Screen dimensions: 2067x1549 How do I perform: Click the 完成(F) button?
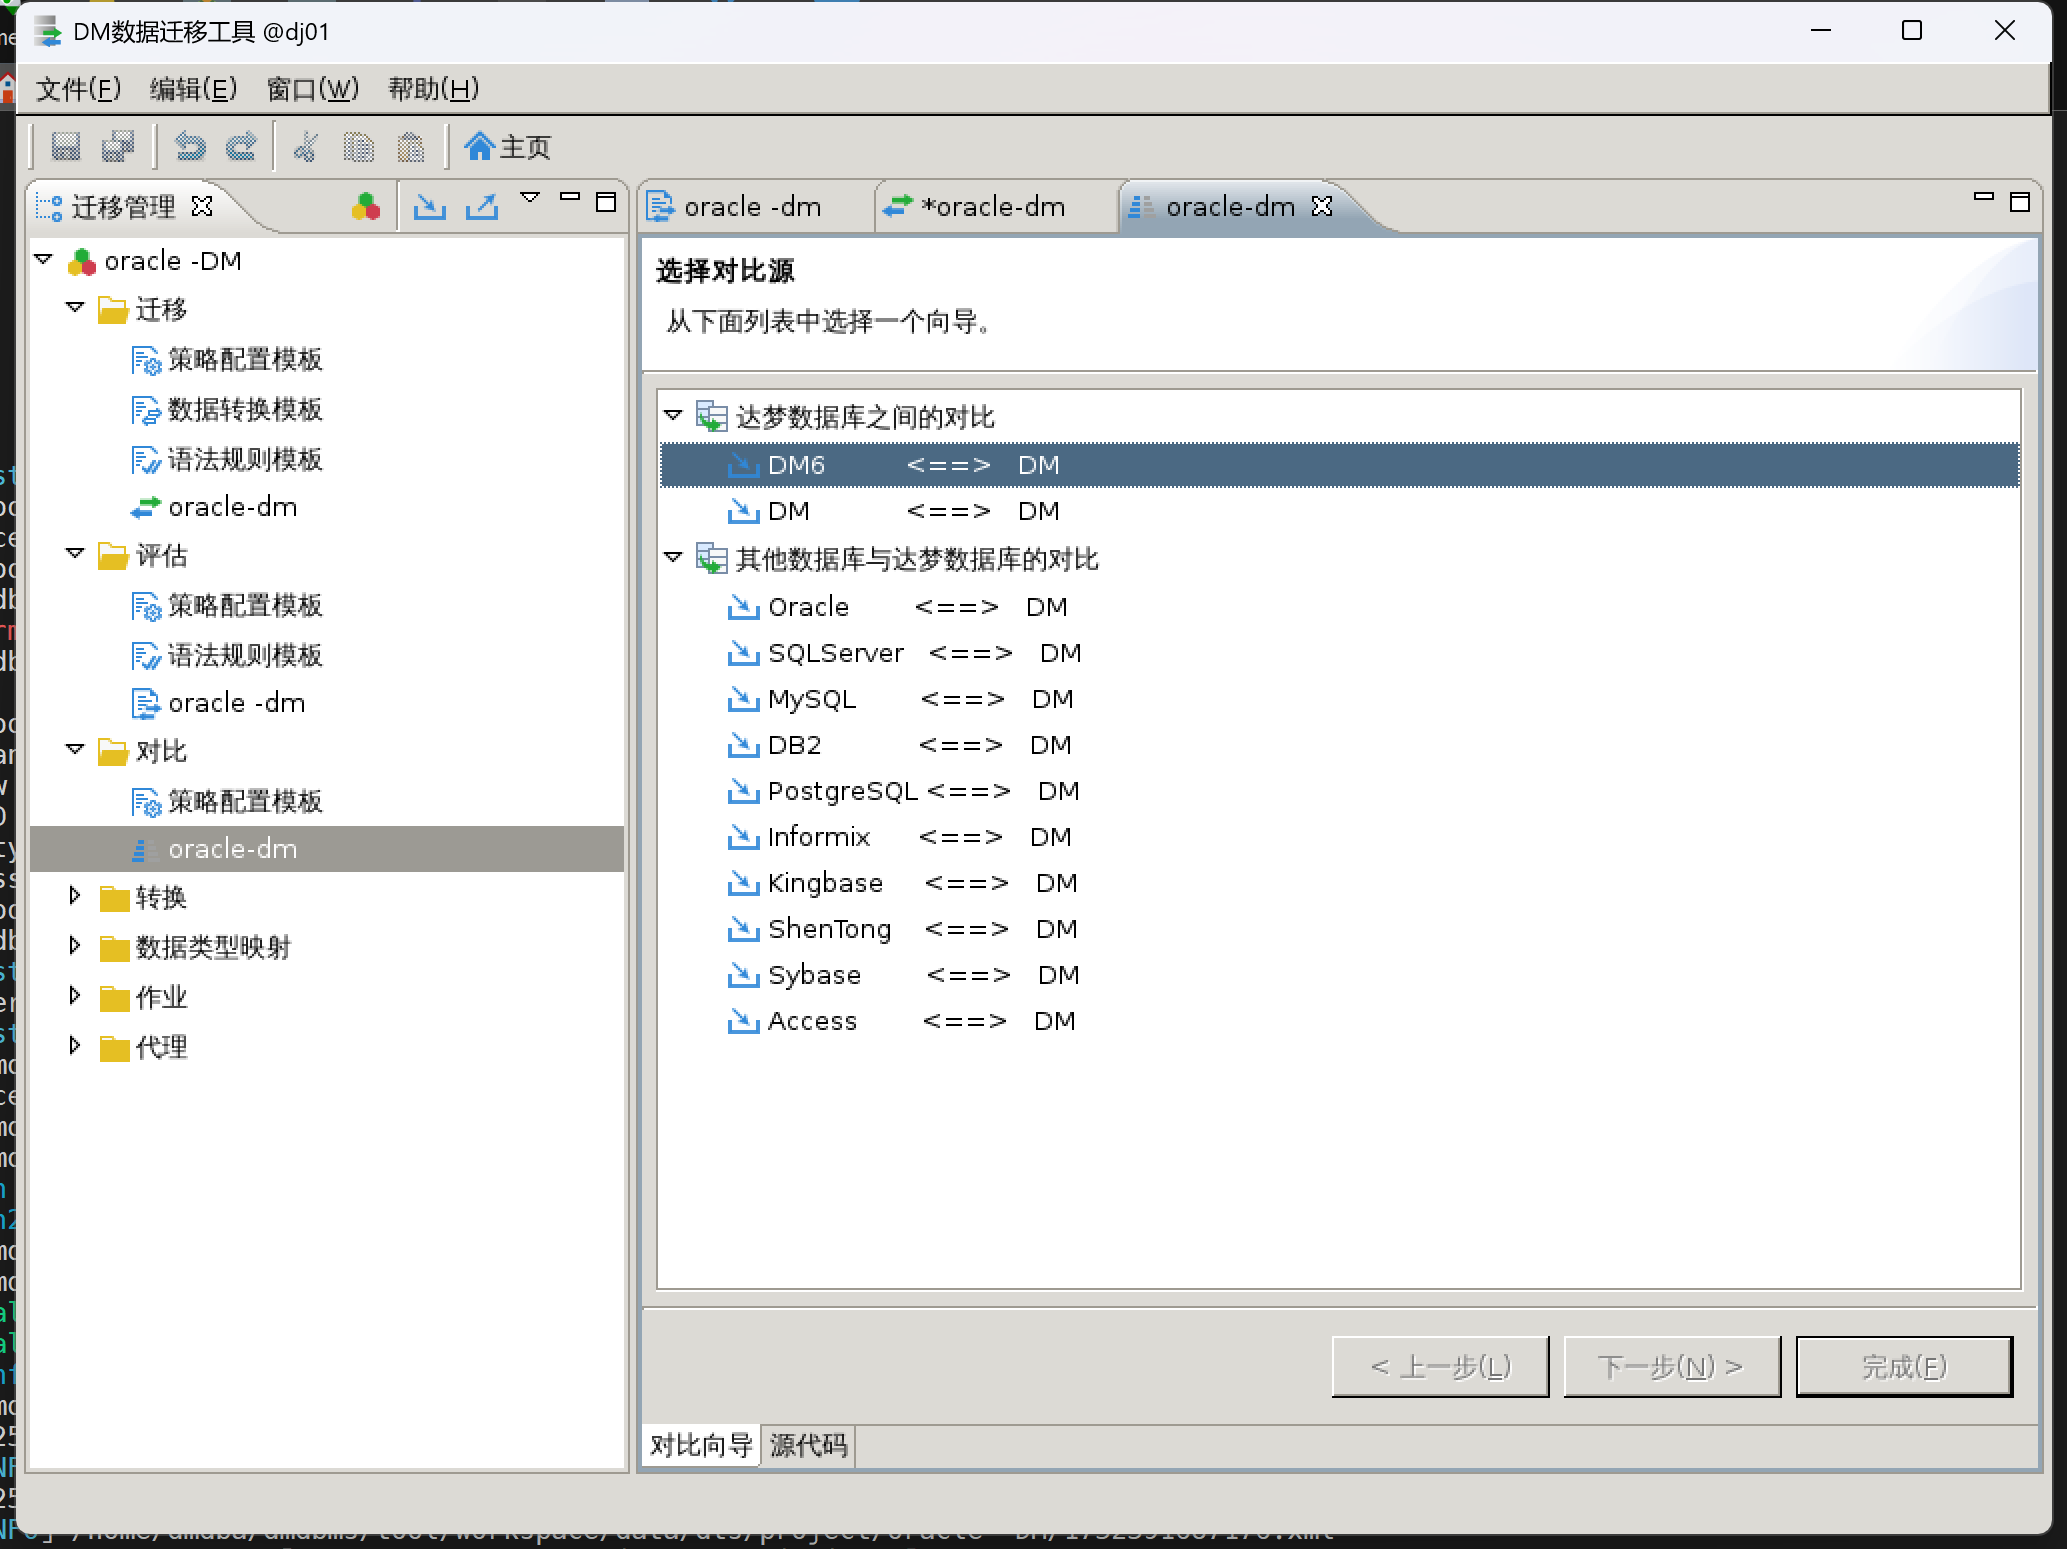(1903, 1366)
